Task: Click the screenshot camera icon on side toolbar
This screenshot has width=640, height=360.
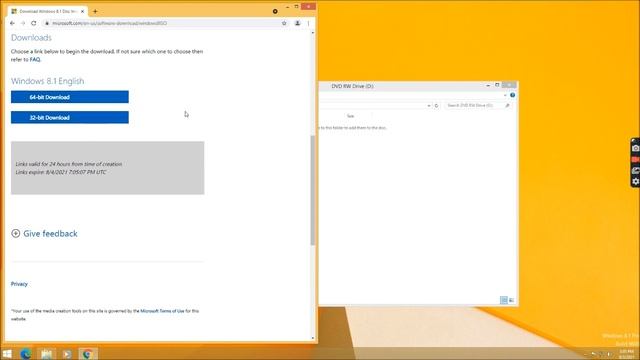Action: pos(636,149)
